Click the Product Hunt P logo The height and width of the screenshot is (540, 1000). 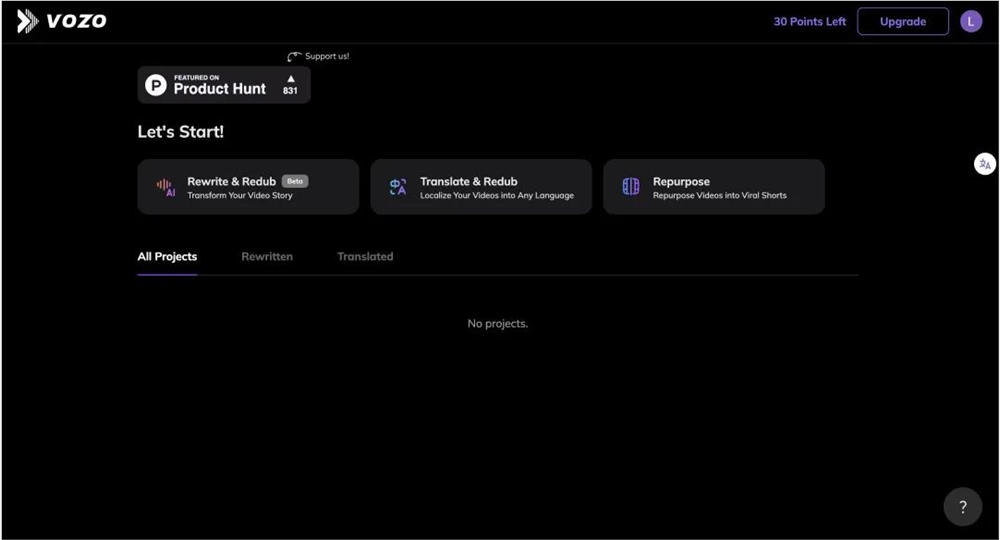tap(156, 85)
